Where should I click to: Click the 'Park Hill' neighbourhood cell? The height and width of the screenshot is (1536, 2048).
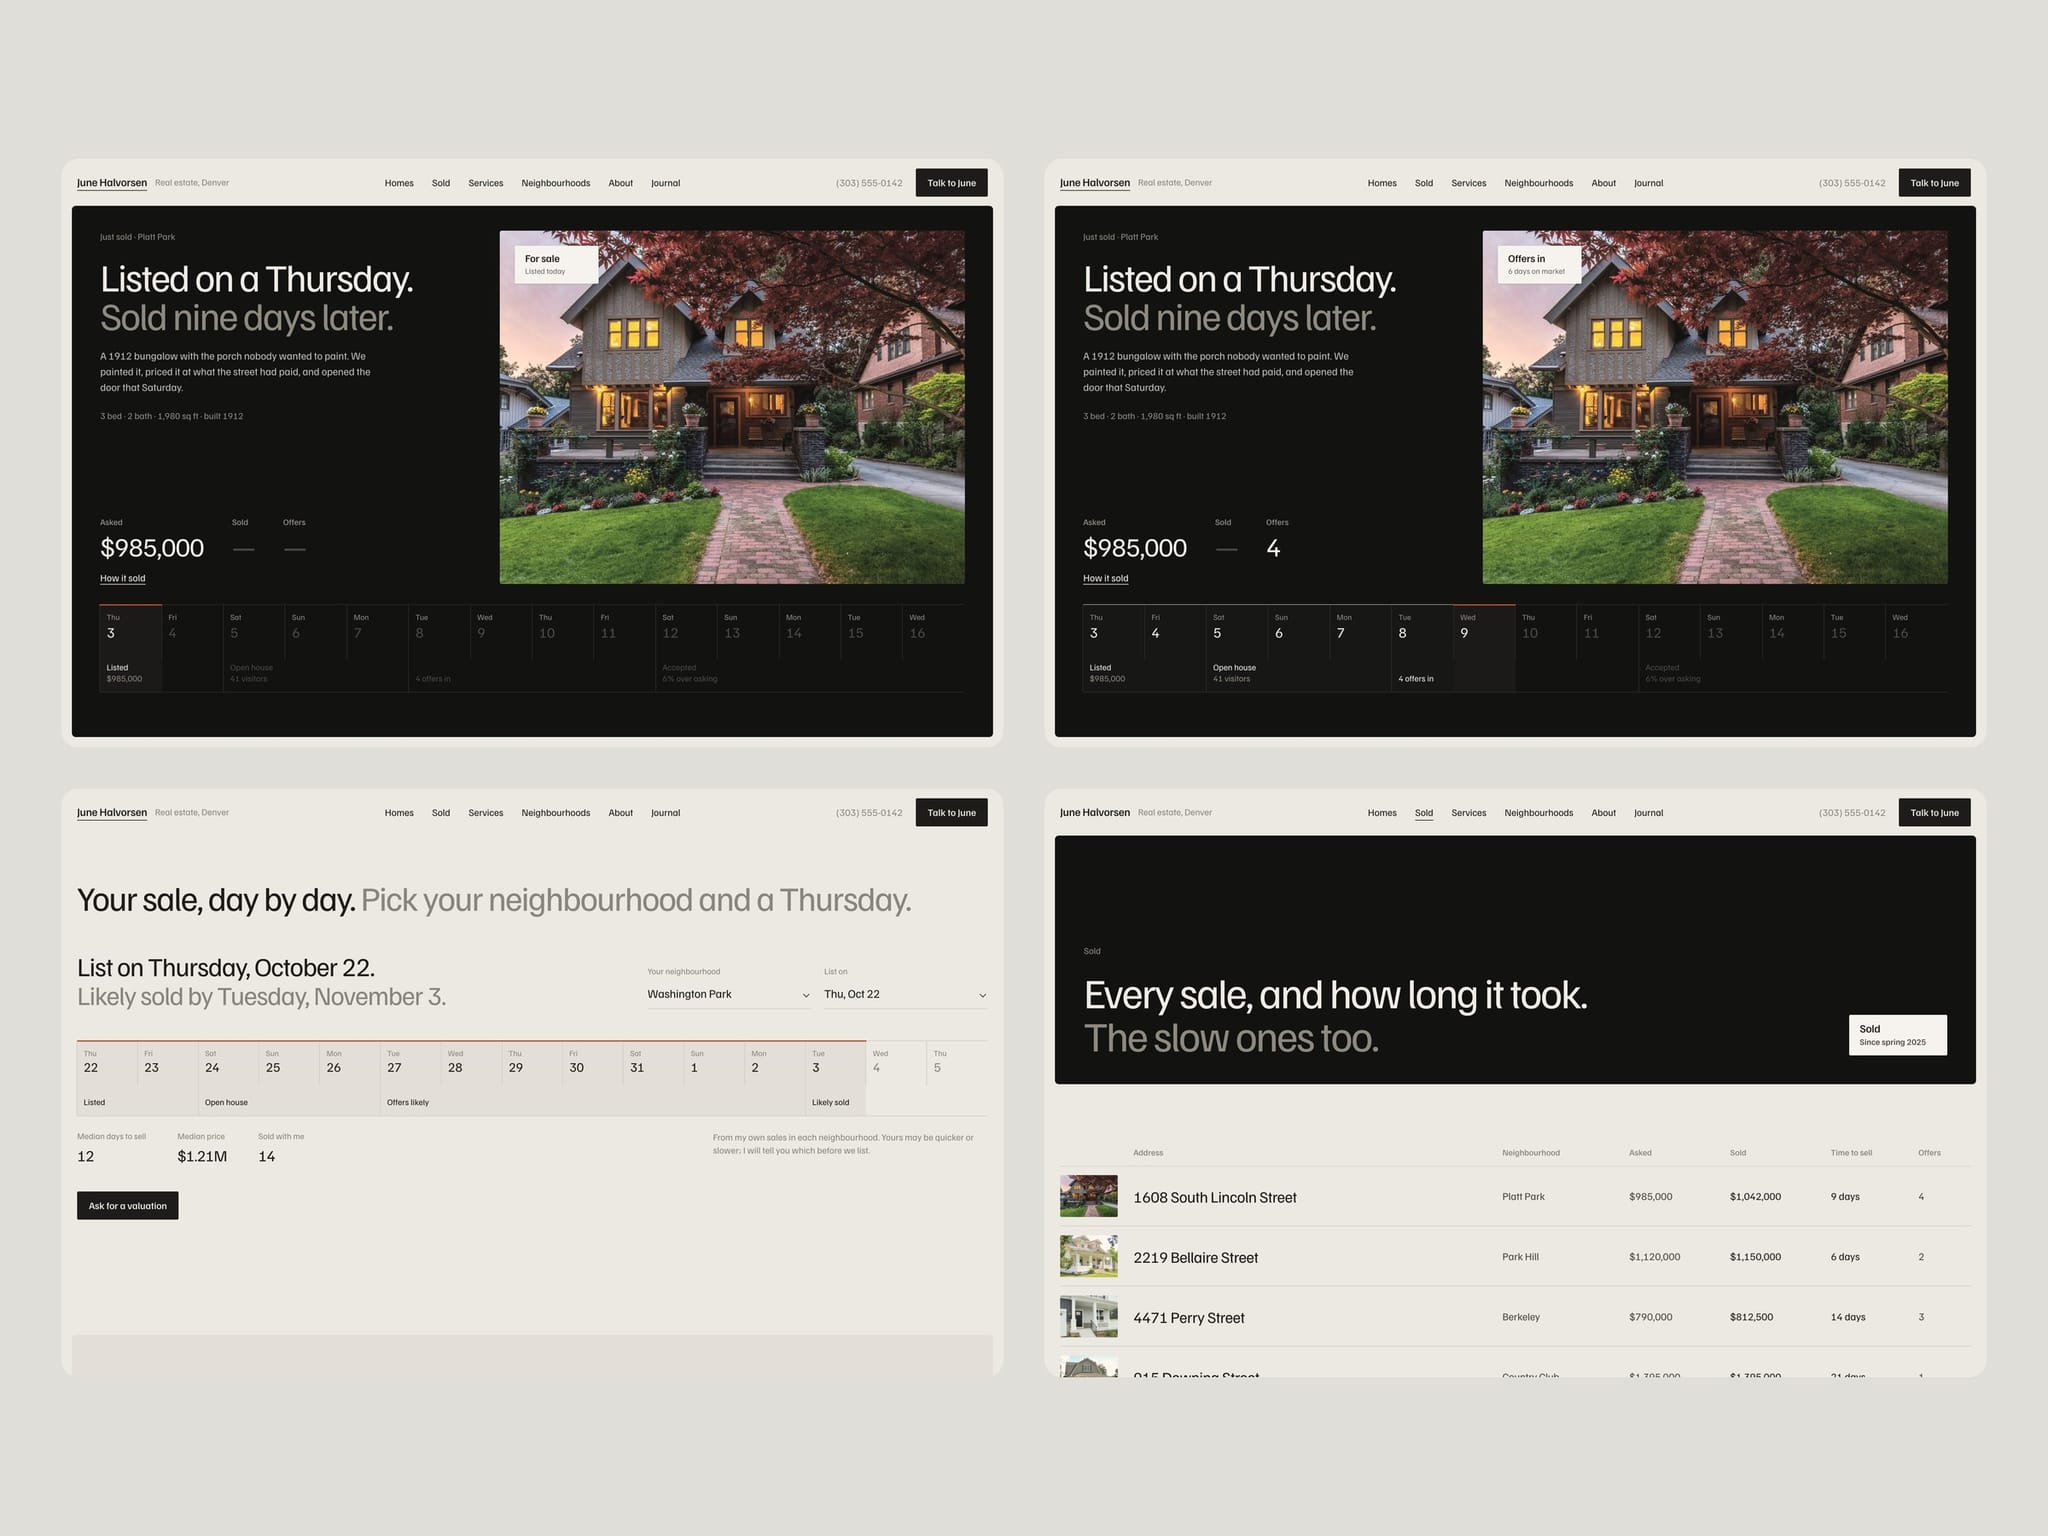click(1520, 1257)
